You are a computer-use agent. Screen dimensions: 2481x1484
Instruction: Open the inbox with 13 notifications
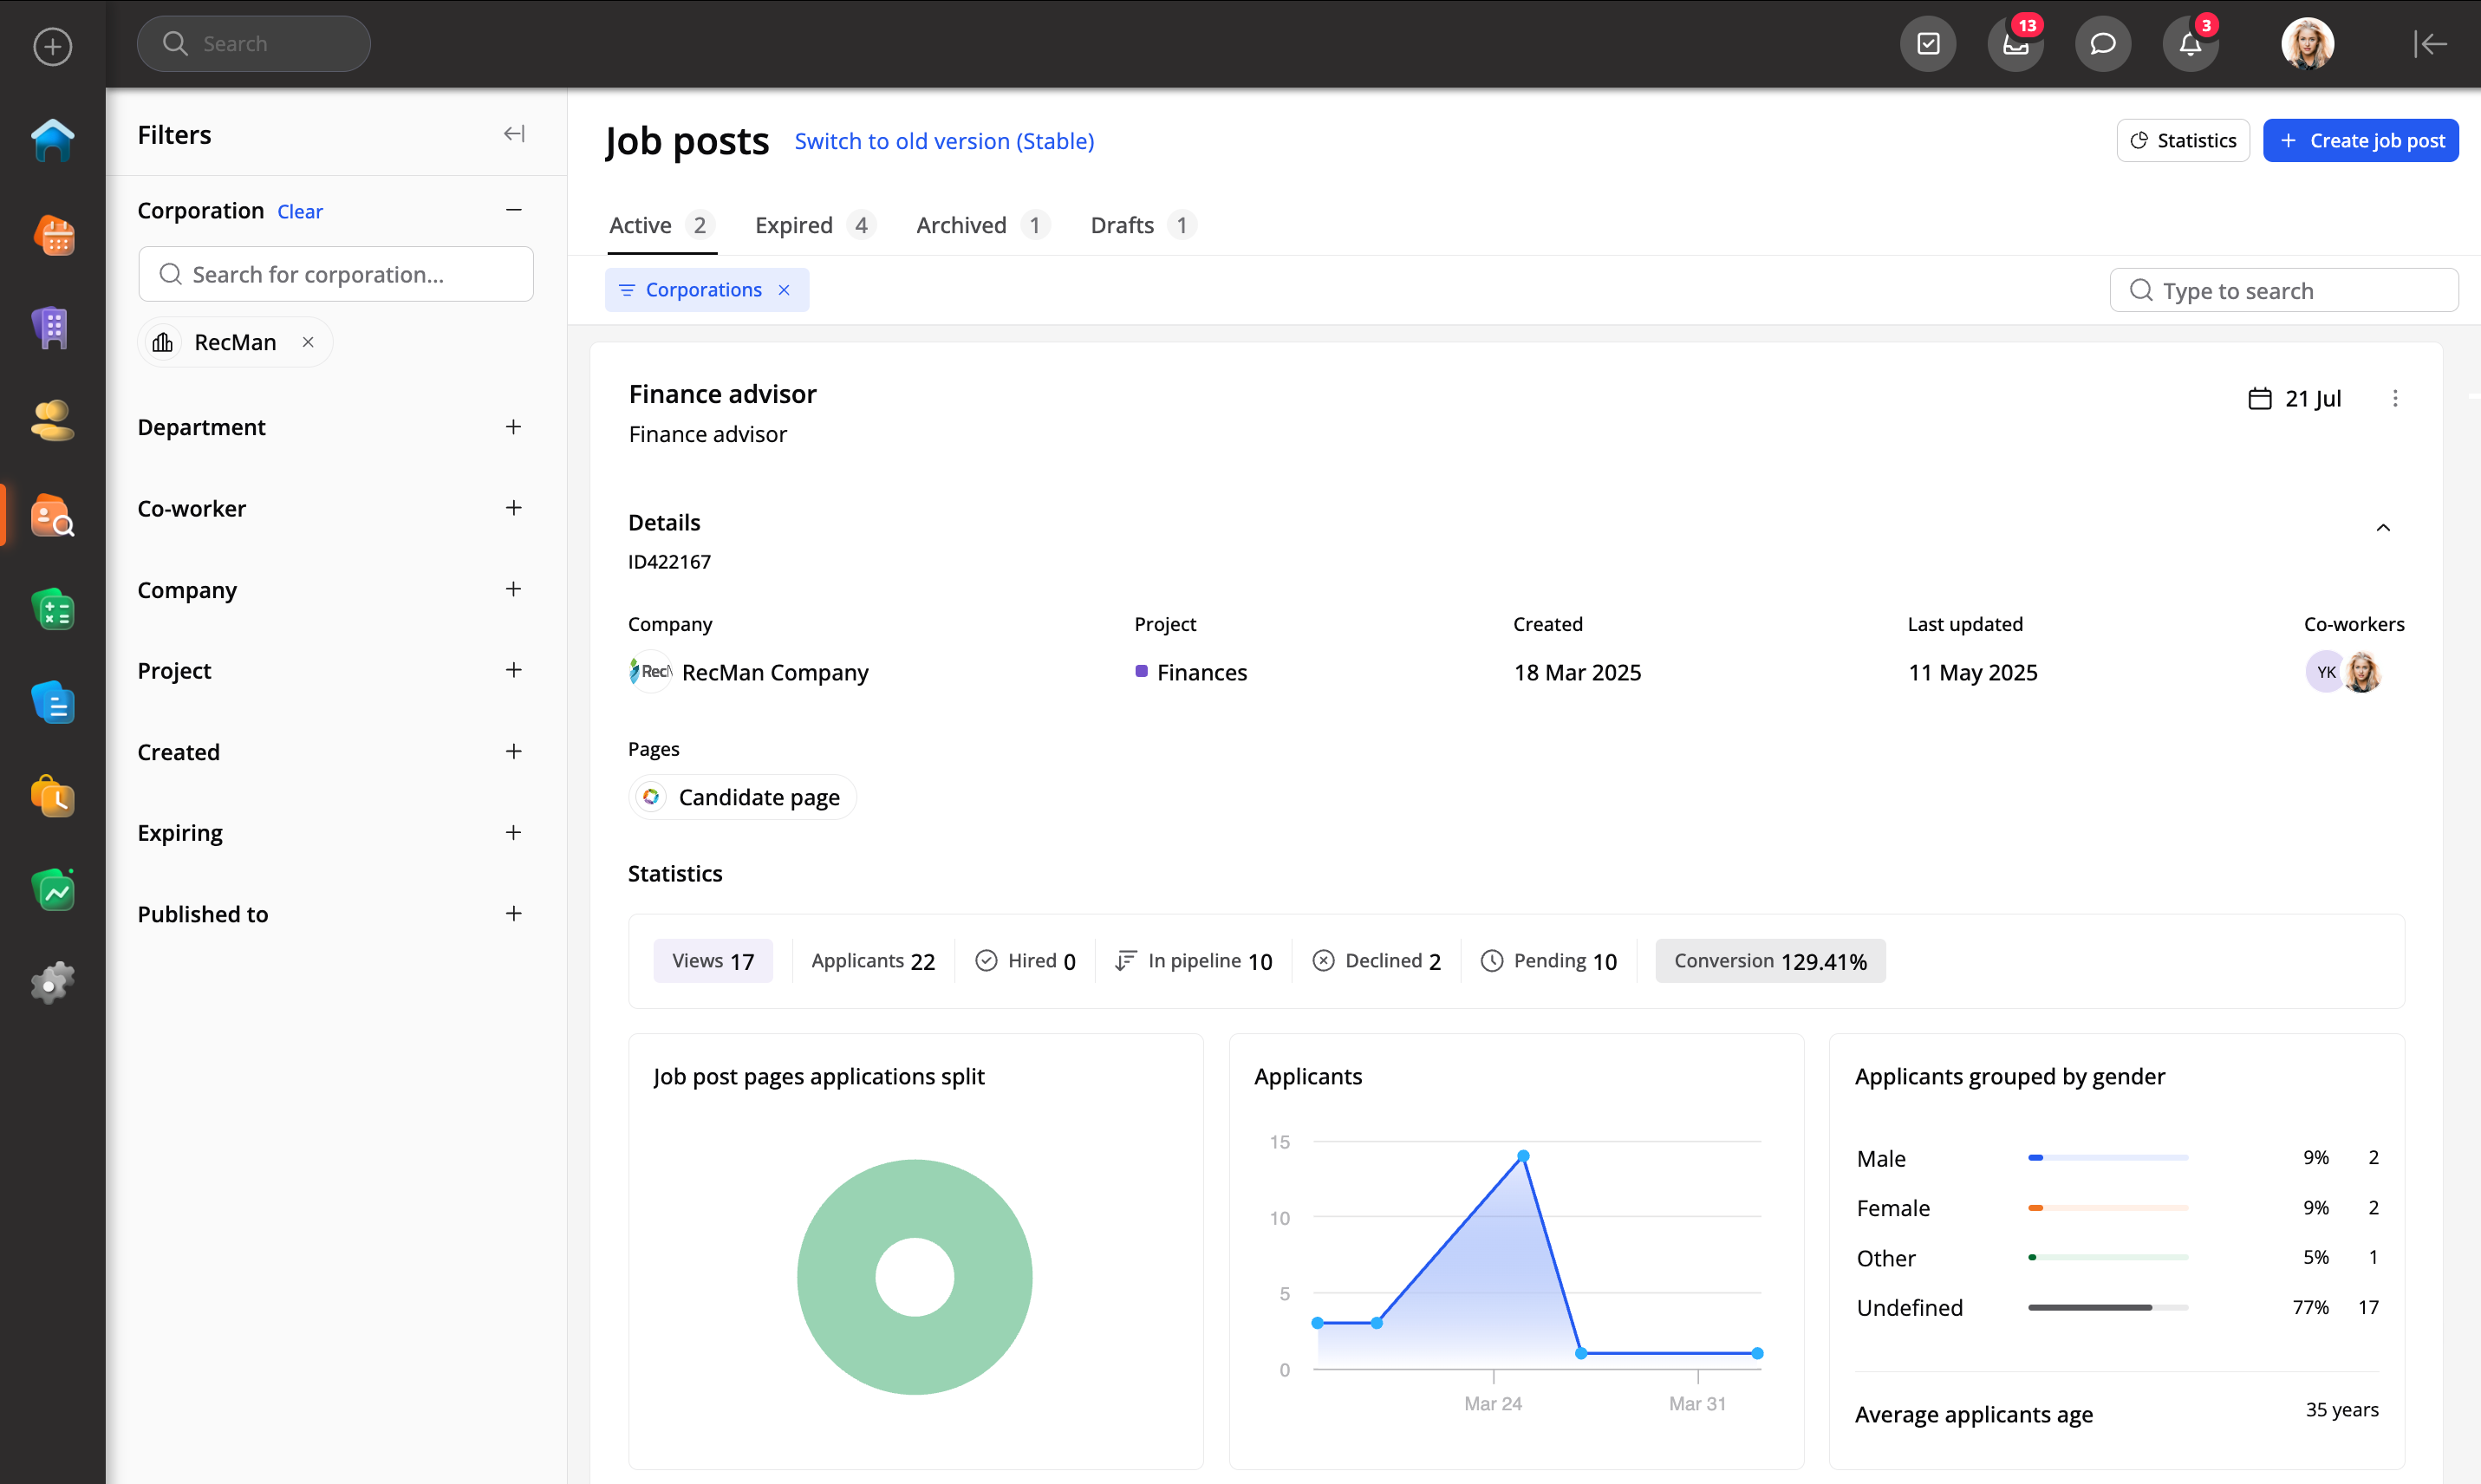click(x=2014, y=44)
